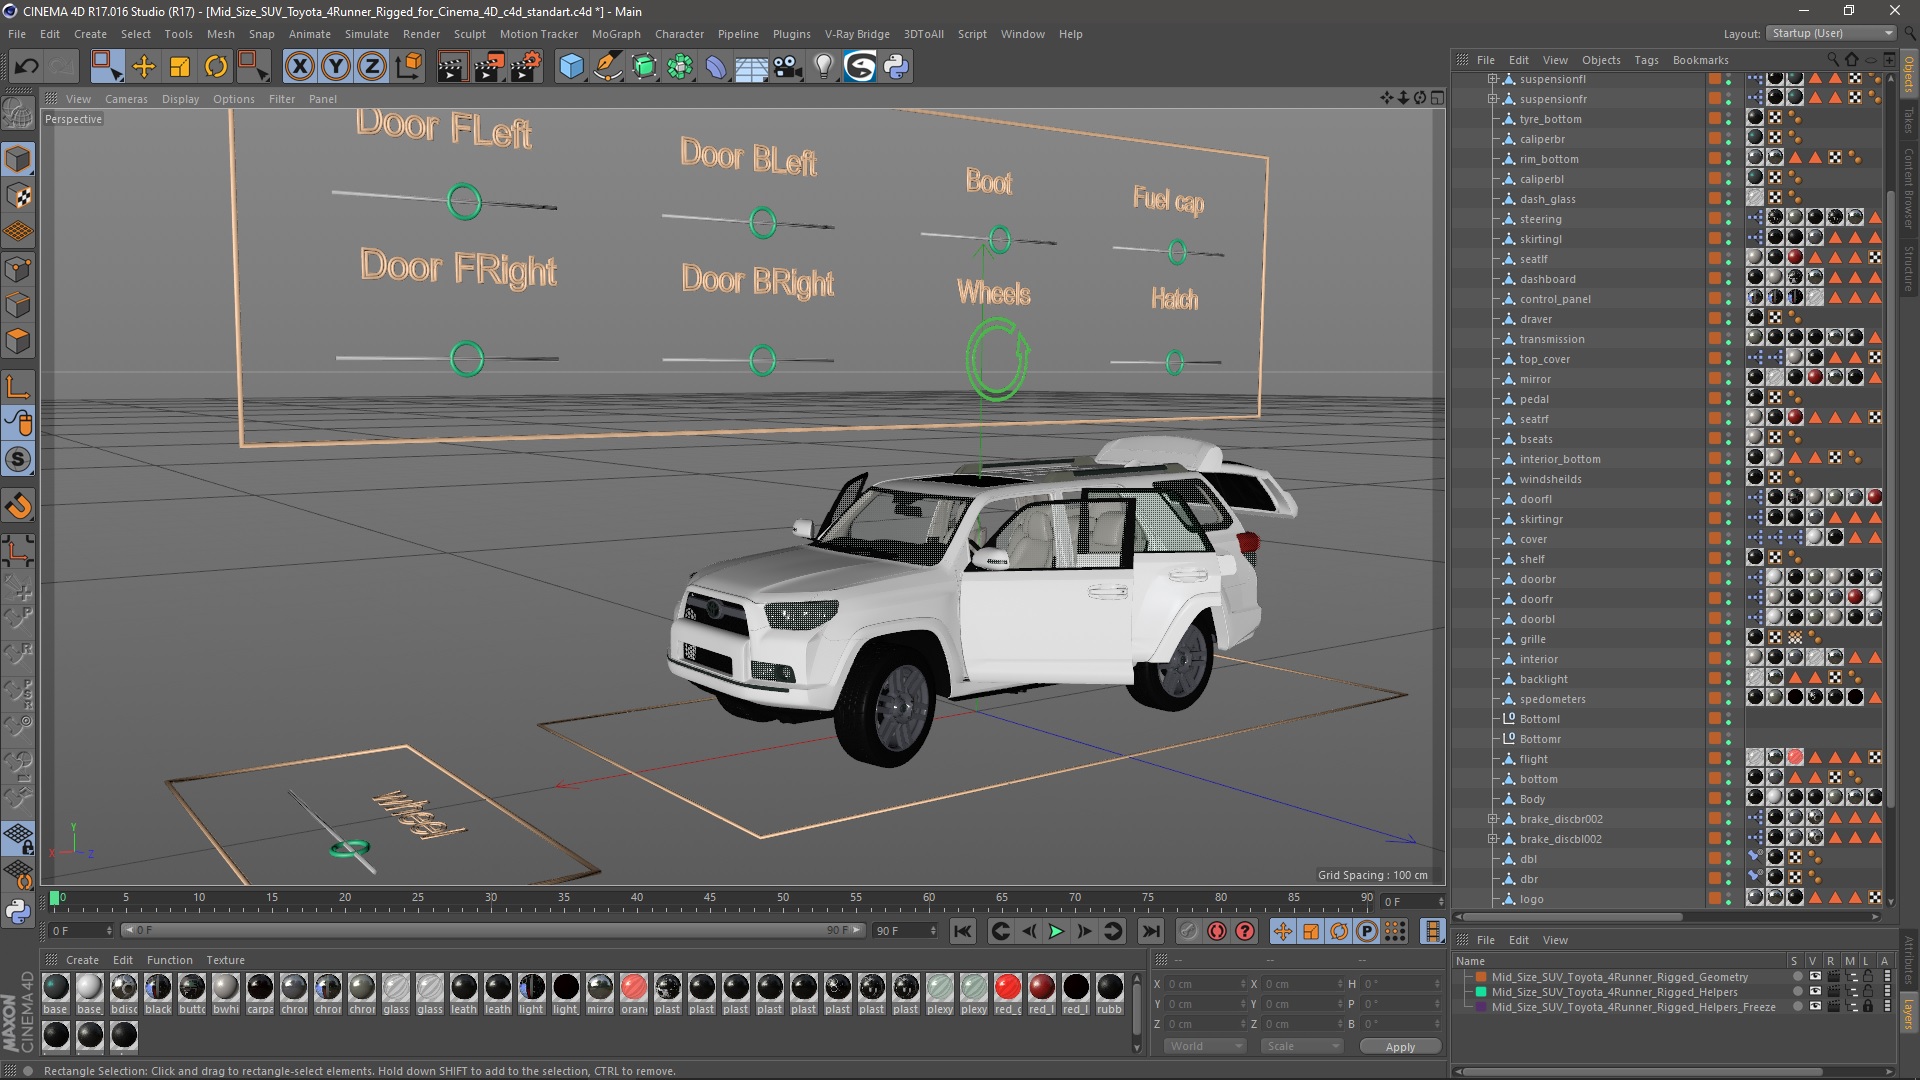Select the rubber material swatch
The image size is (1920, 1080).
click(1110, 993)
